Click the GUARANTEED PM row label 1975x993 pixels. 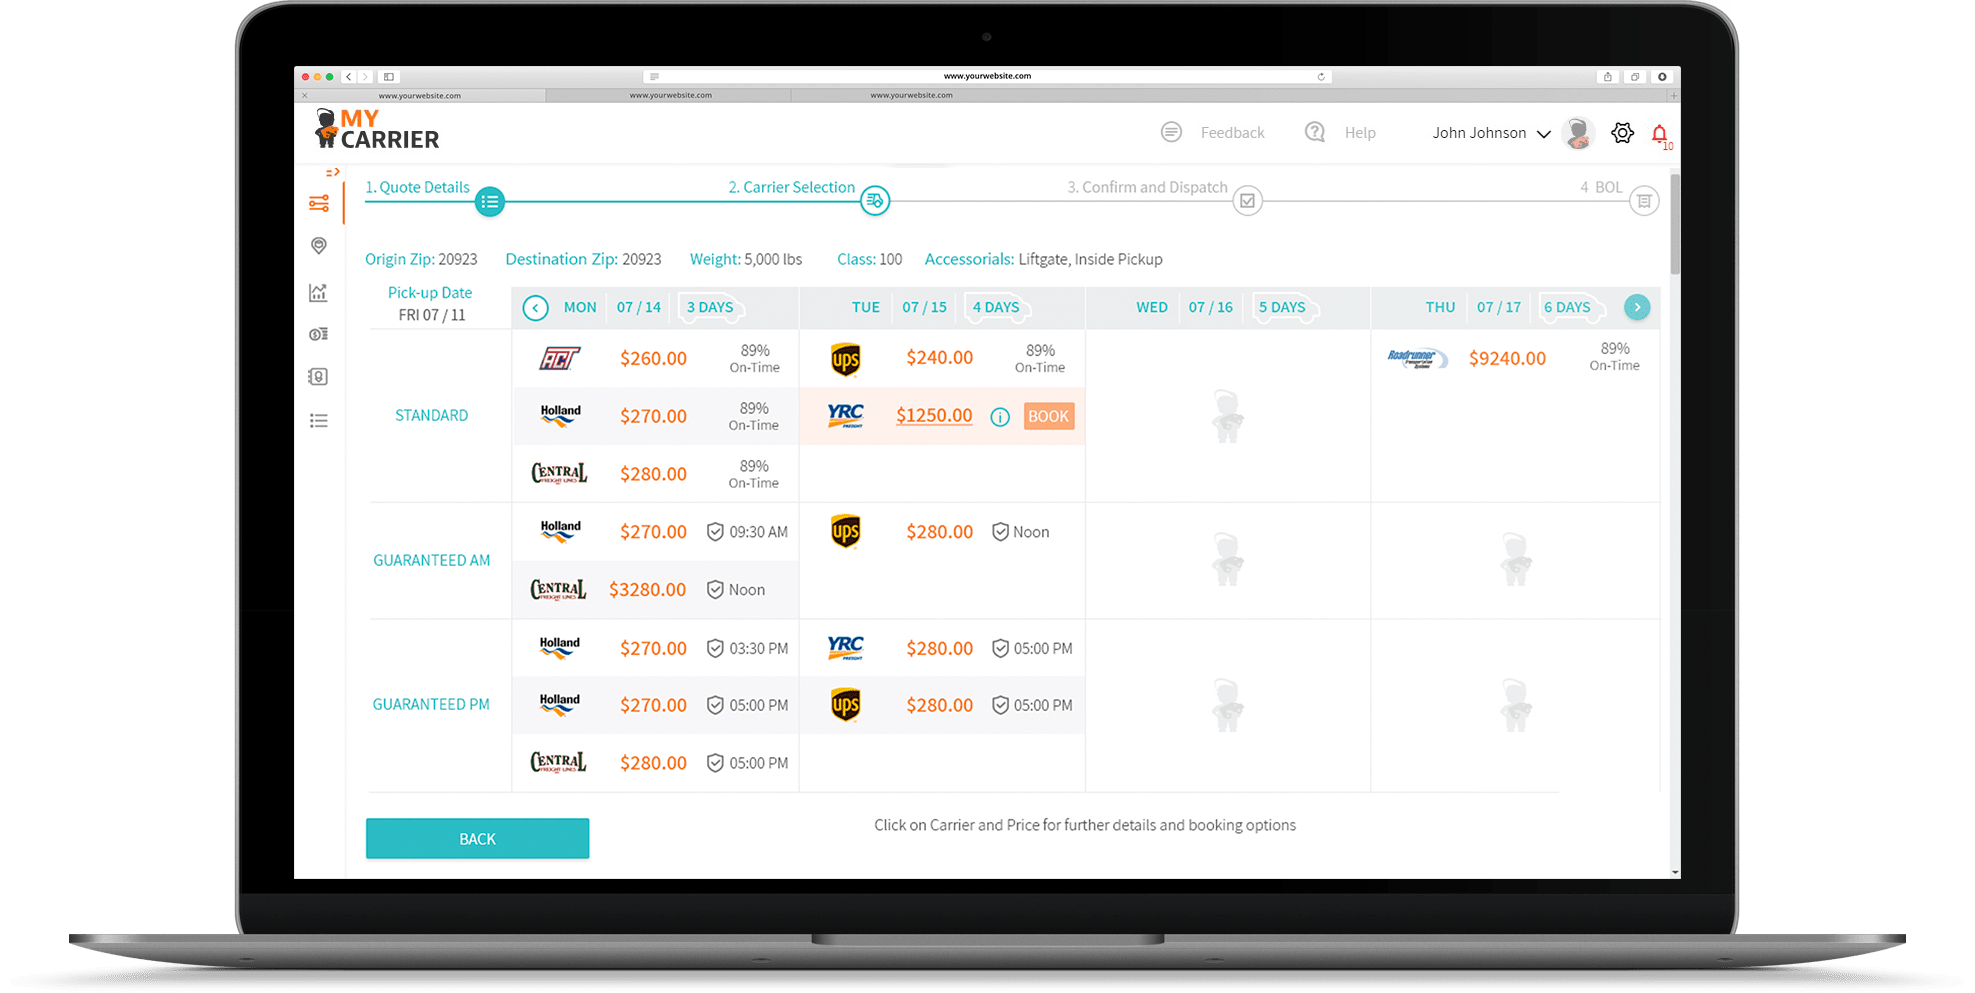[431, 704]
